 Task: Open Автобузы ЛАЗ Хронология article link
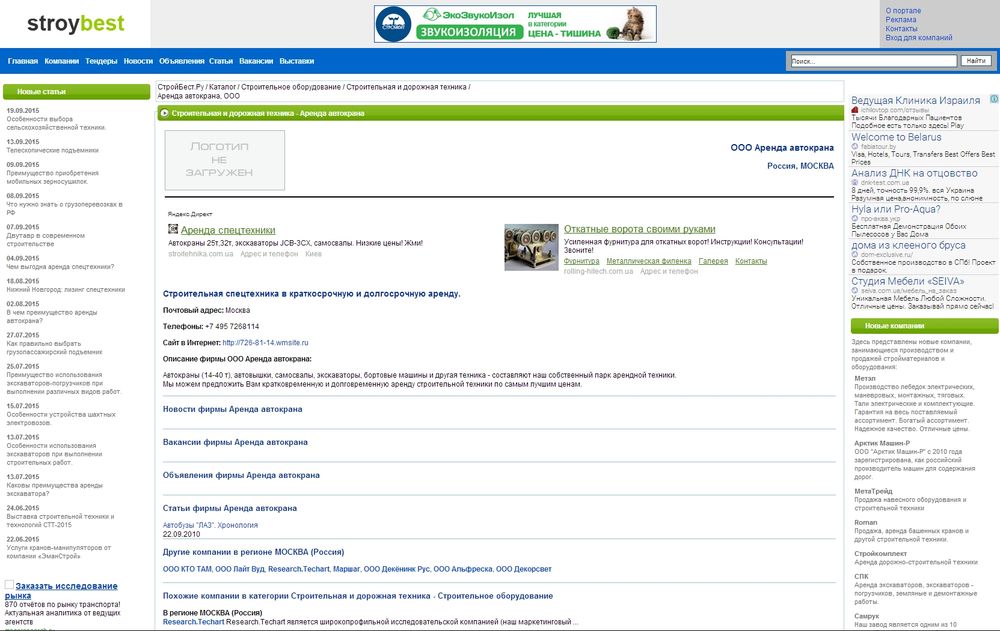coord(210,525)
